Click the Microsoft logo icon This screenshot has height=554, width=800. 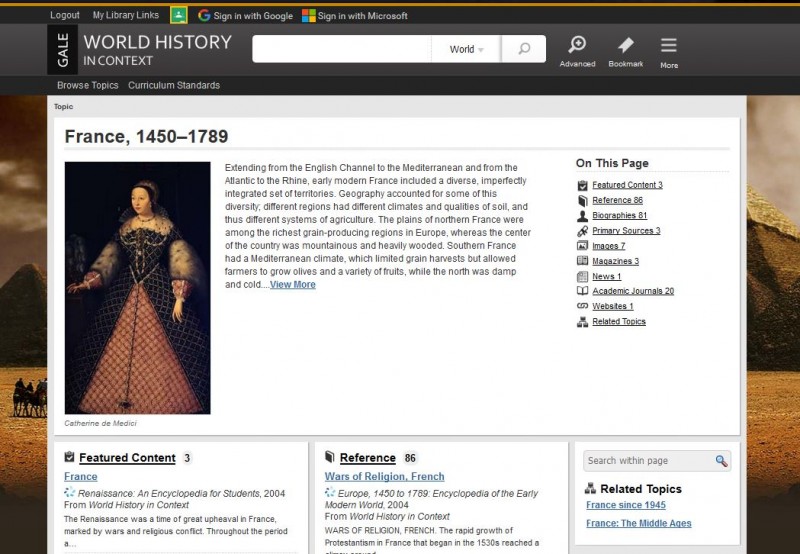click(x=309, y=16)
